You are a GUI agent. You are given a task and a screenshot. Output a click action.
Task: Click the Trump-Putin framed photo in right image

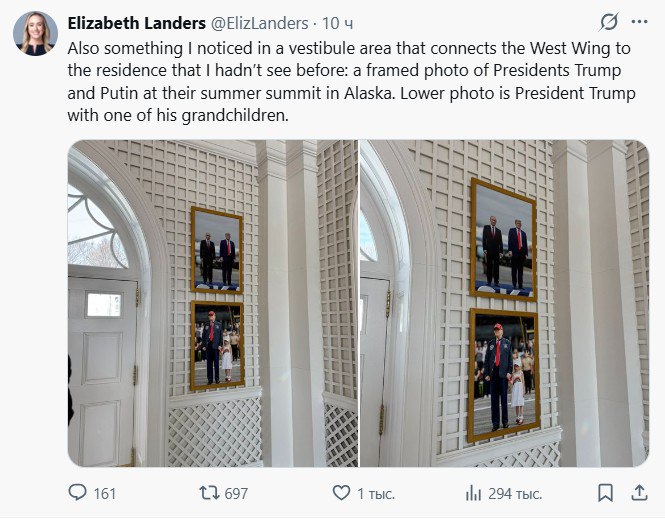click(504, 239)
